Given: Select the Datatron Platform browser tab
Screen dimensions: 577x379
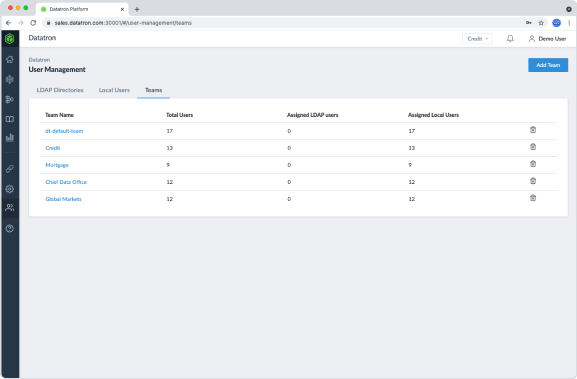Looking at the screenshot, I should pyautogui.click(x=82, y=9).
